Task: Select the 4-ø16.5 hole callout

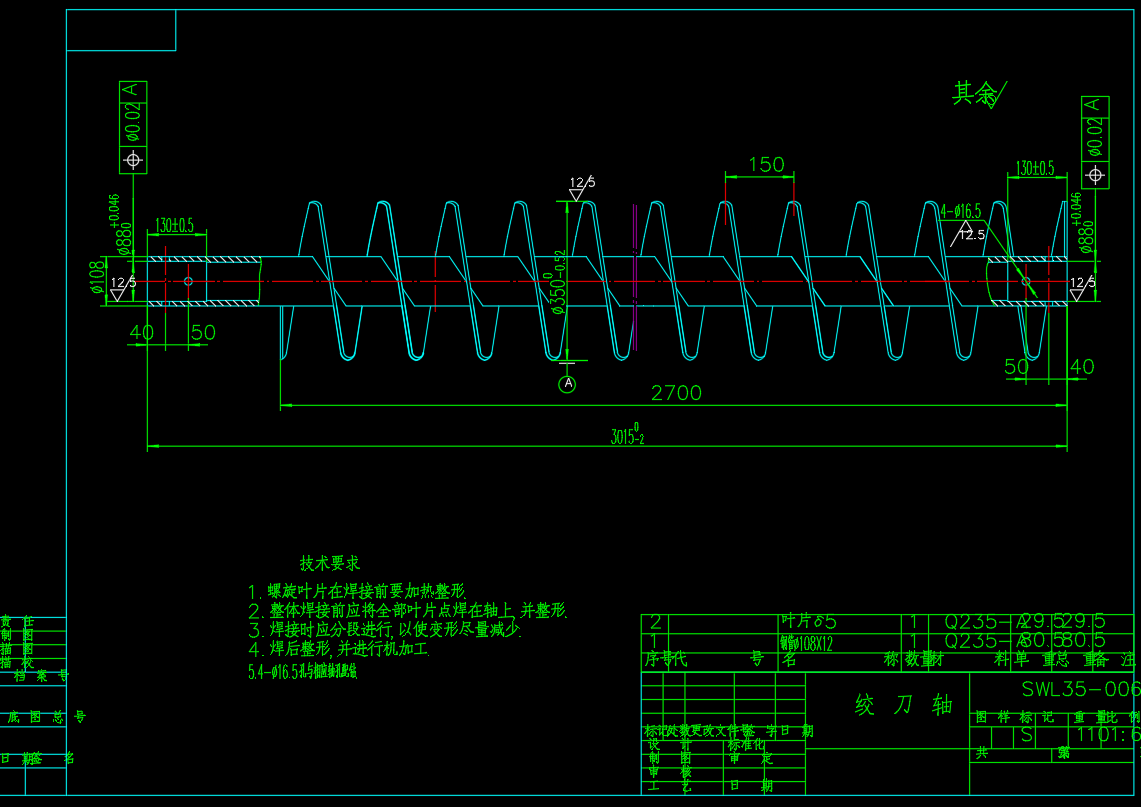Action: 961,211
